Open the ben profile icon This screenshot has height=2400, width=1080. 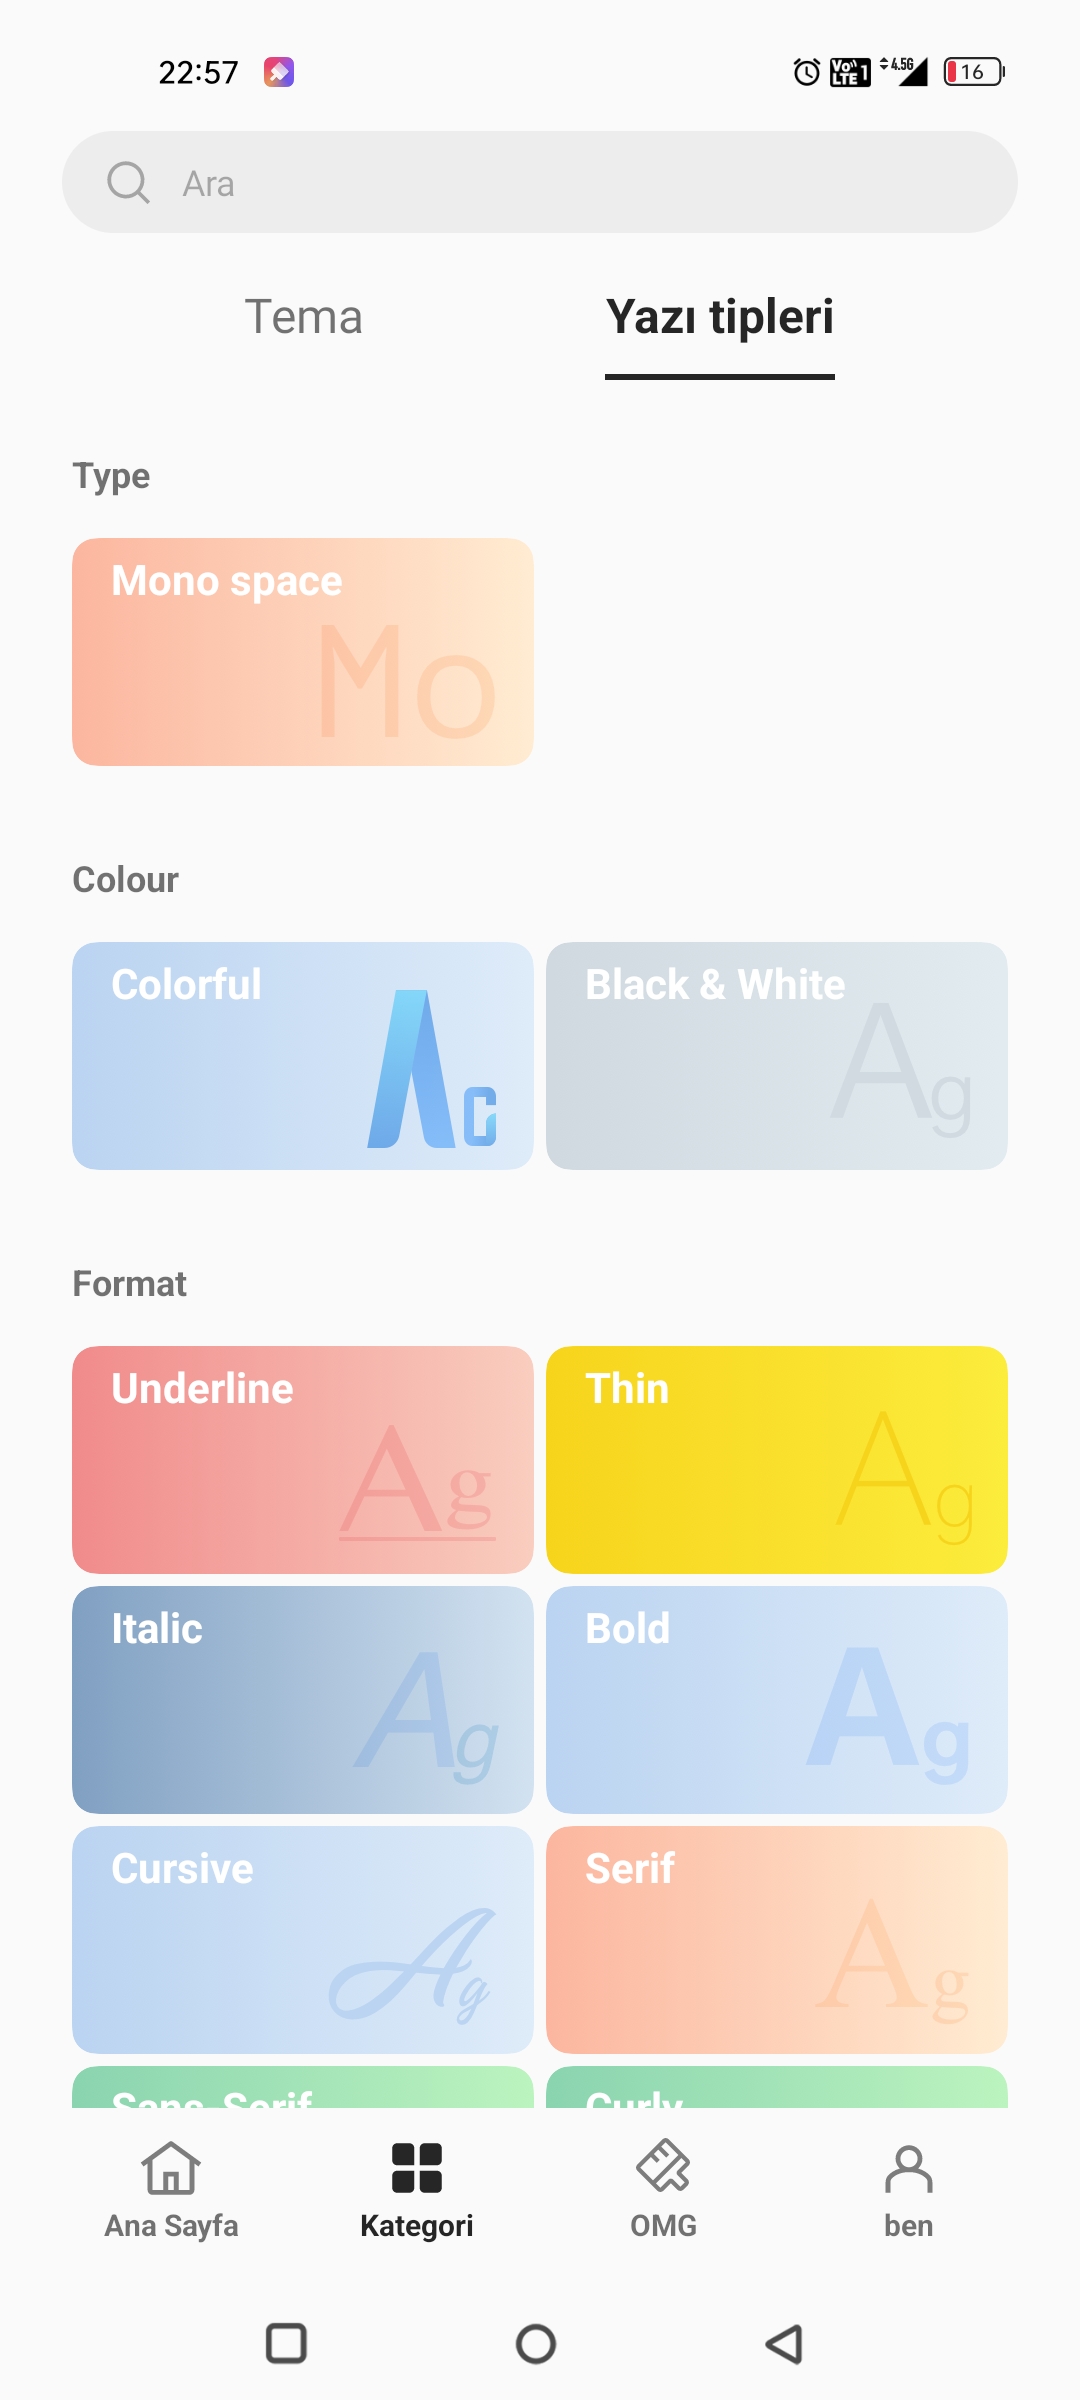tap(908, 2168)
